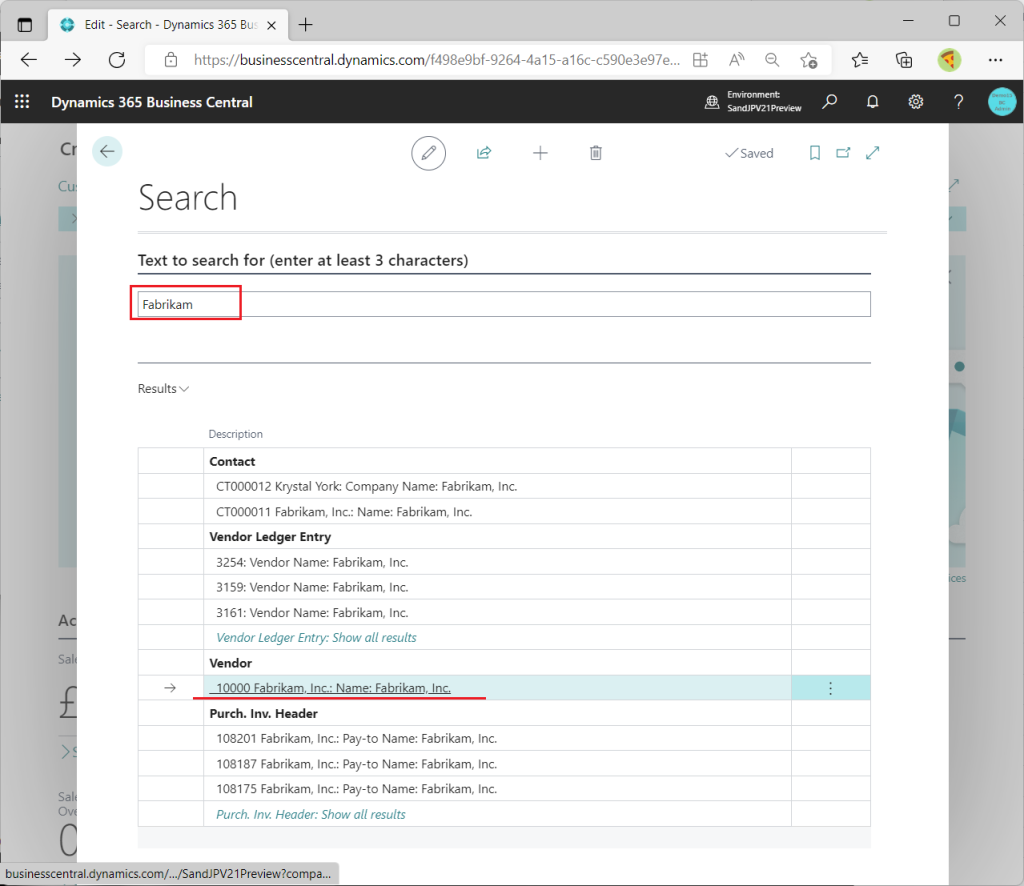The width and height of the screenshot is (1024, 886).
Task: Select contact CT000012 Krystal York result
Action: tap(366, 486)
